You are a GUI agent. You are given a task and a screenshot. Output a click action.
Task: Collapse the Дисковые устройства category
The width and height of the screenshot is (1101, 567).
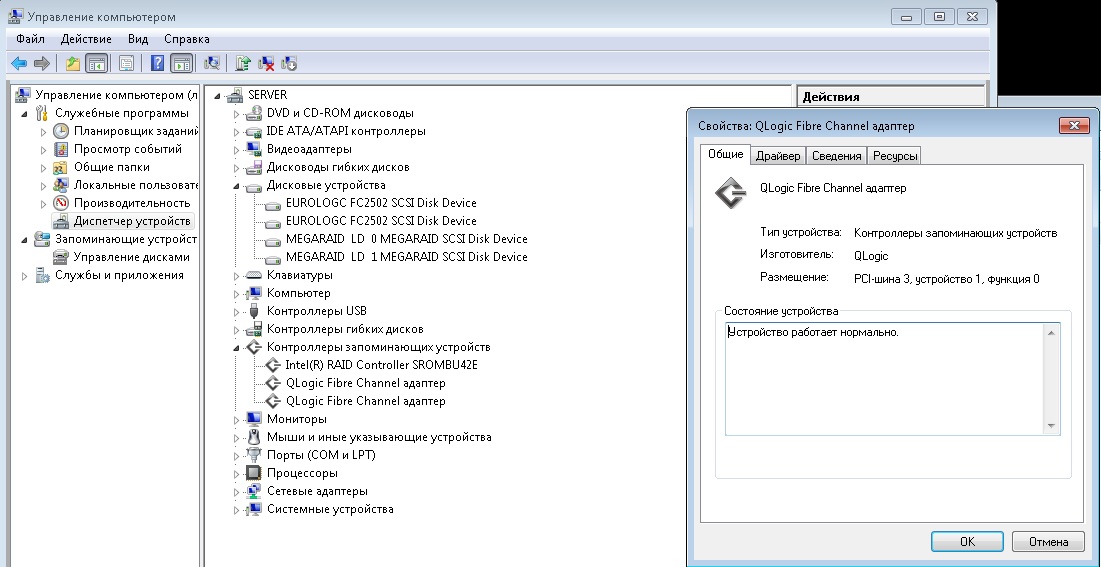[x=237, y=186]
